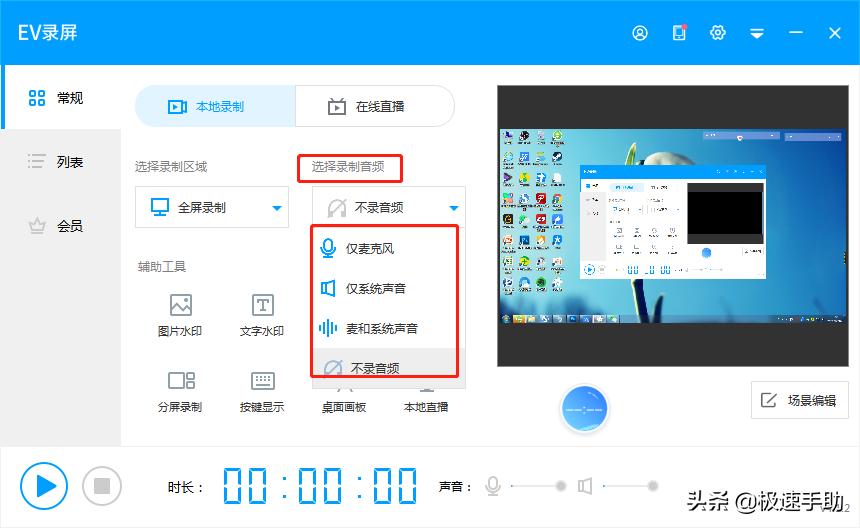Start recording with the play button

click(x=44, y=486)
